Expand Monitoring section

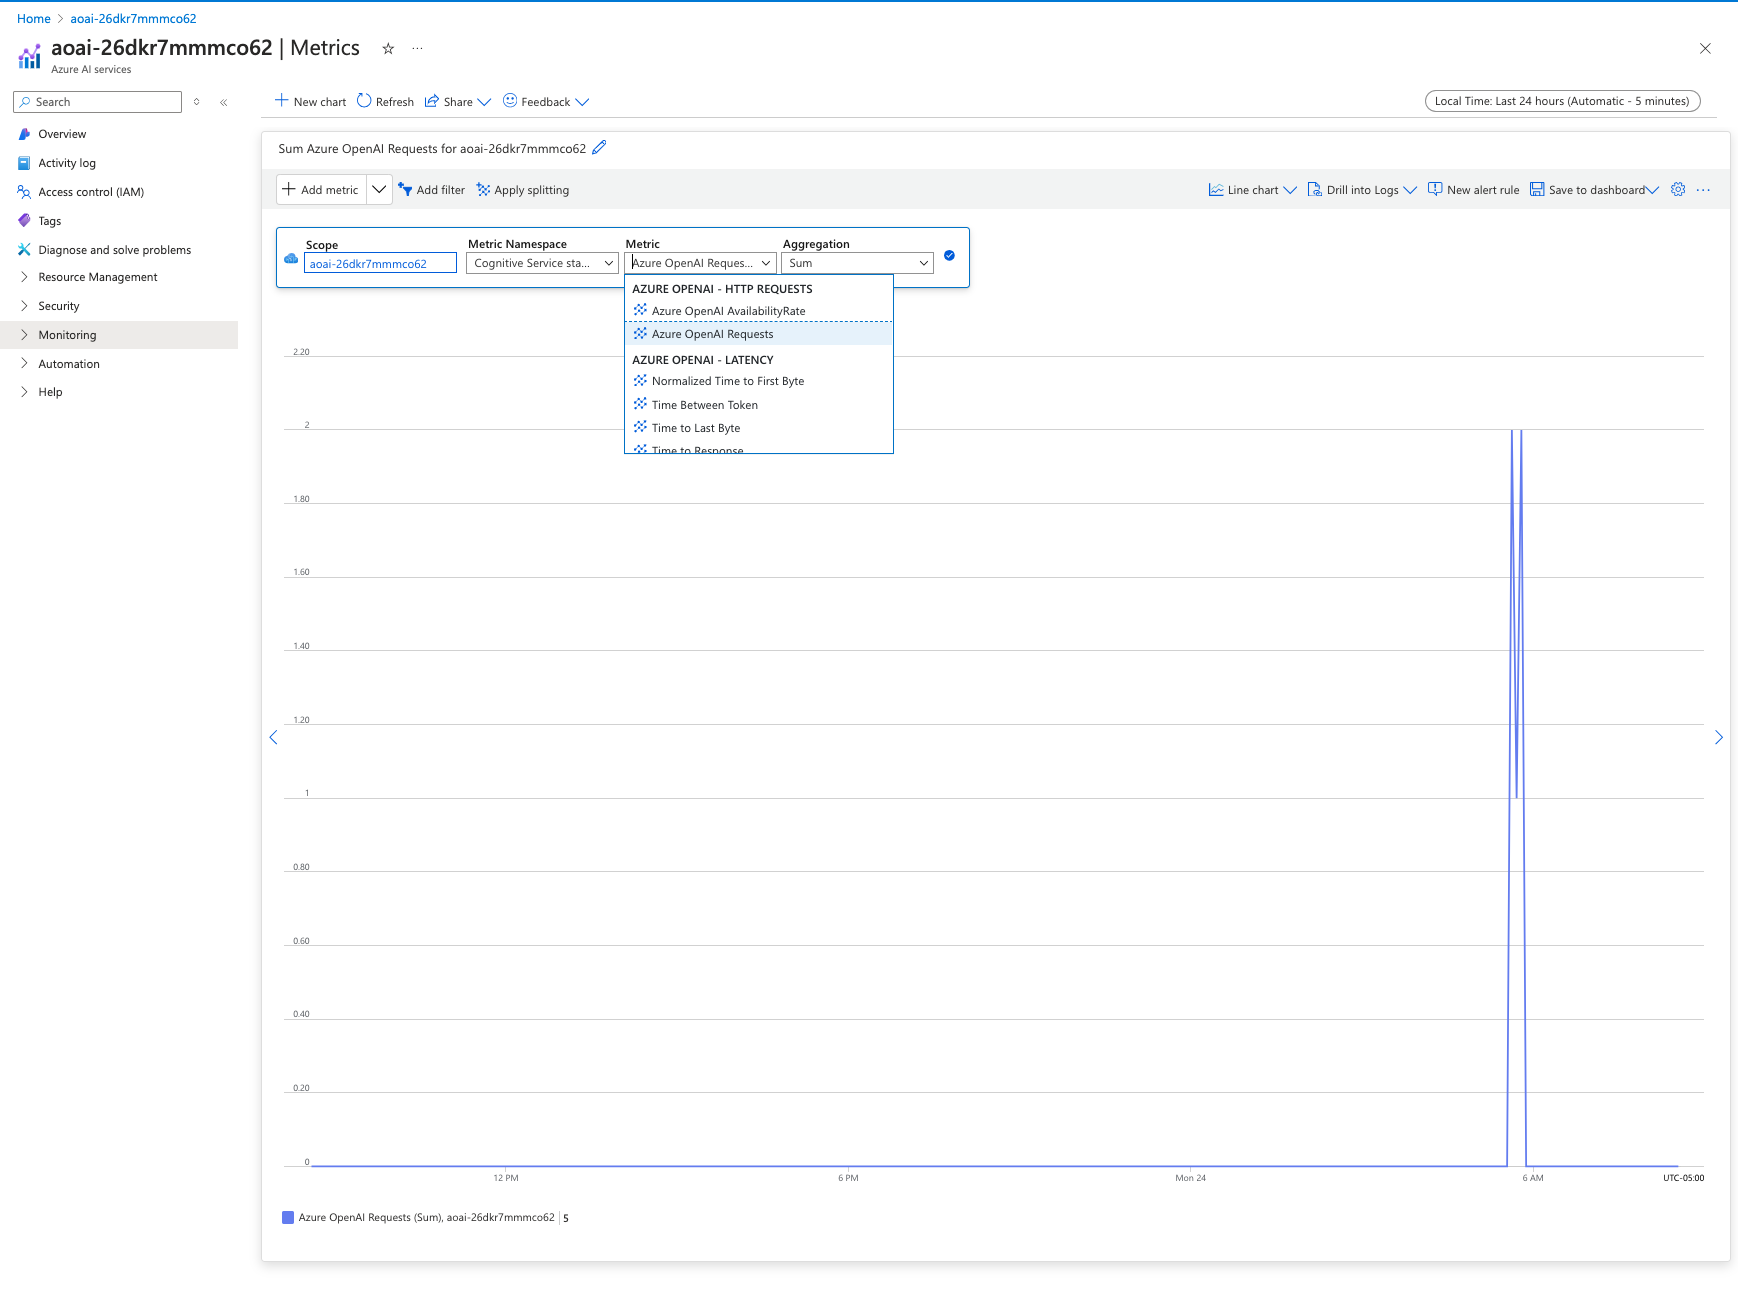(x=120, y=335)
